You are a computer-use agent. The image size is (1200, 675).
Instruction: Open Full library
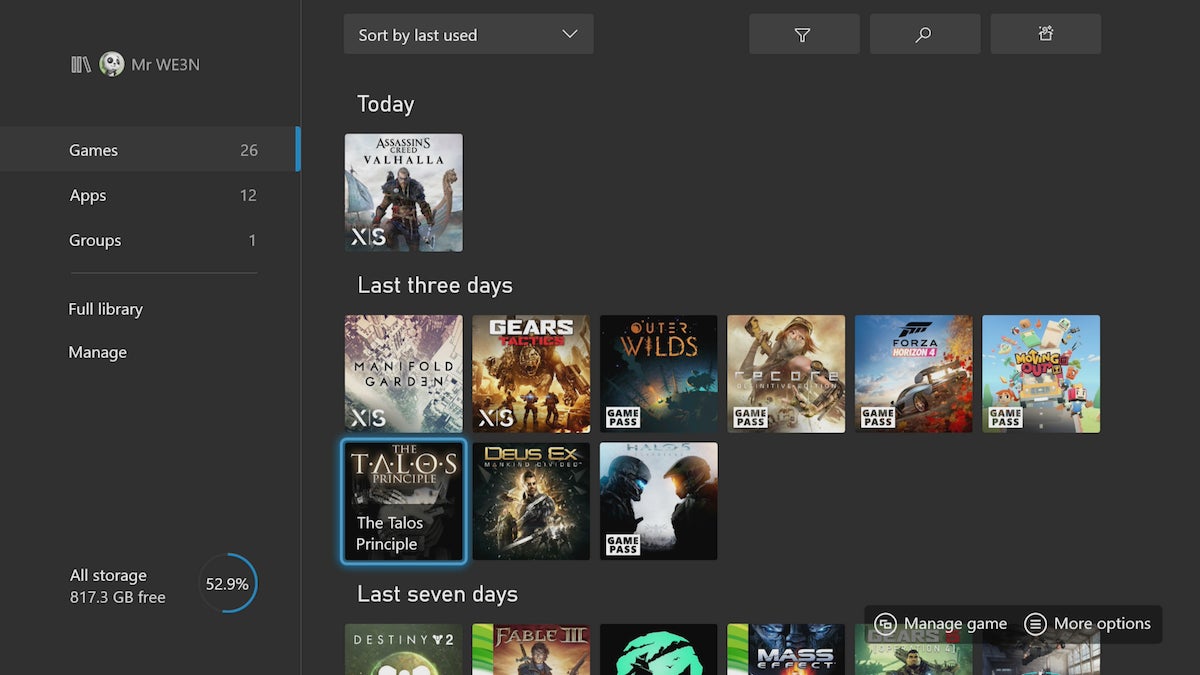point(106,308)
